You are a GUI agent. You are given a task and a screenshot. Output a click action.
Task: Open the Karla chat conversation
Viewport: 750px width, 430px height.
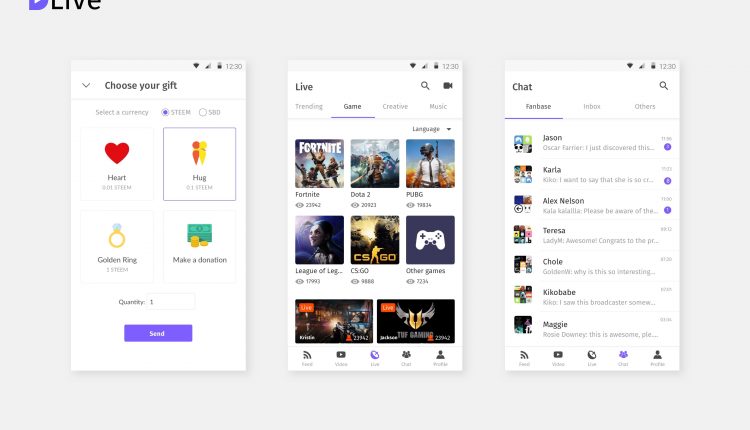[x=592, y=175]
